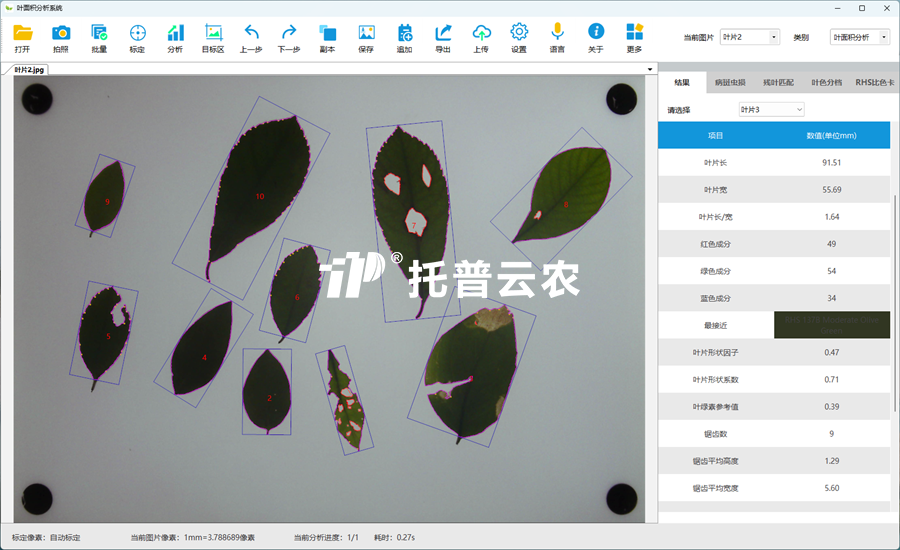This screenshot has width=900, height=550.
Task: Start batch processing via the 批量 icon
Action: click(x=99, y=38)
